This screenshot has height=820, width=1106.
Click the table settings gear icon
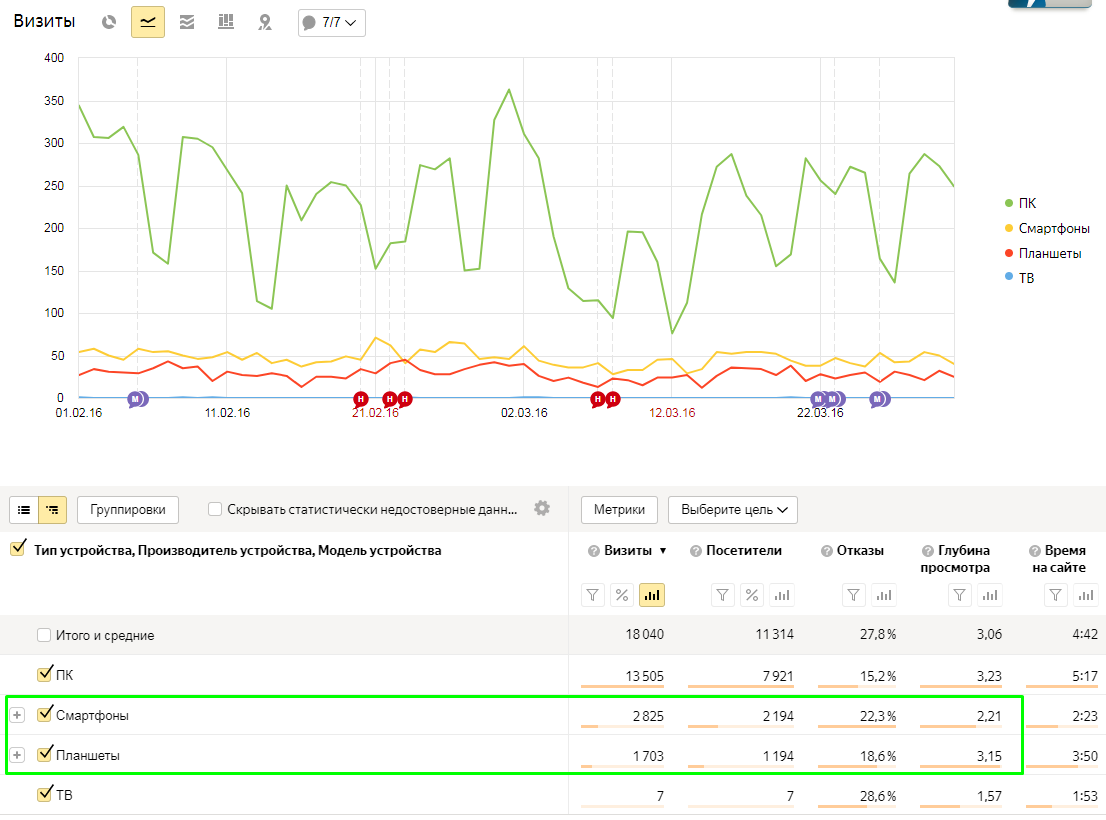(x=542, y=508)
